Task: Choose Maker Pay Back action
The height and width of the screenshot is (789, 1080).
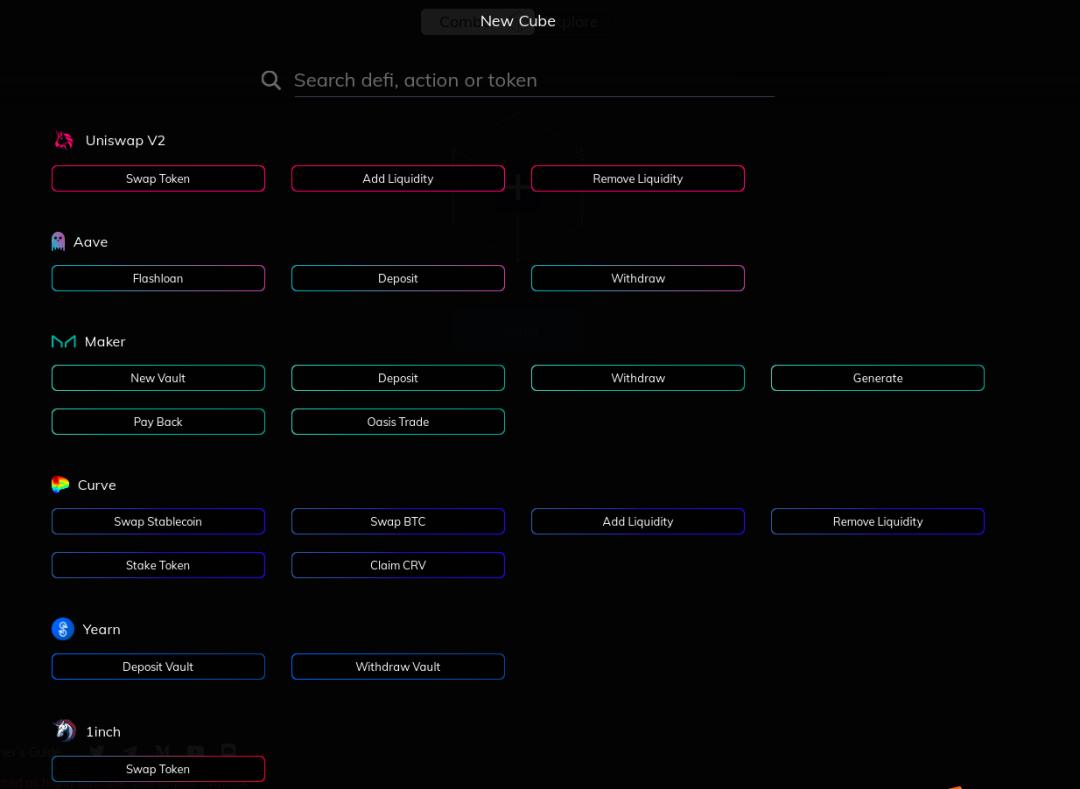Action: click(158, 421)
